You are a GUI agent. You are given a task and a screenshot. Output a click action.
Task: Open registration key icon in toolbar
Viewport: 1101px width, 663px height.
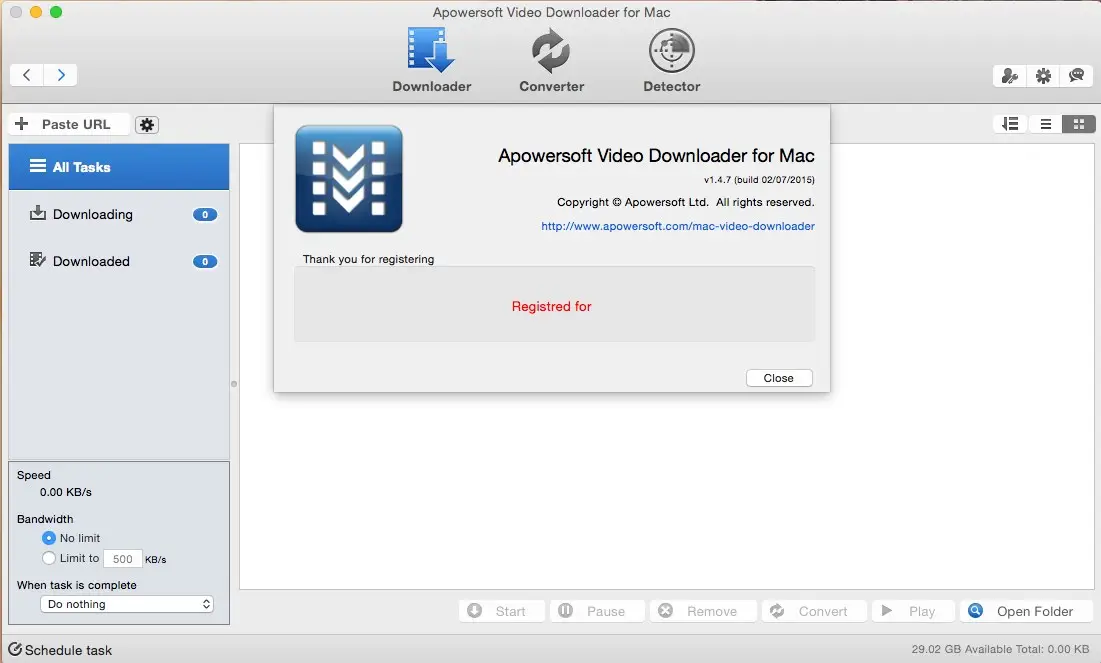pos(1010,76)
